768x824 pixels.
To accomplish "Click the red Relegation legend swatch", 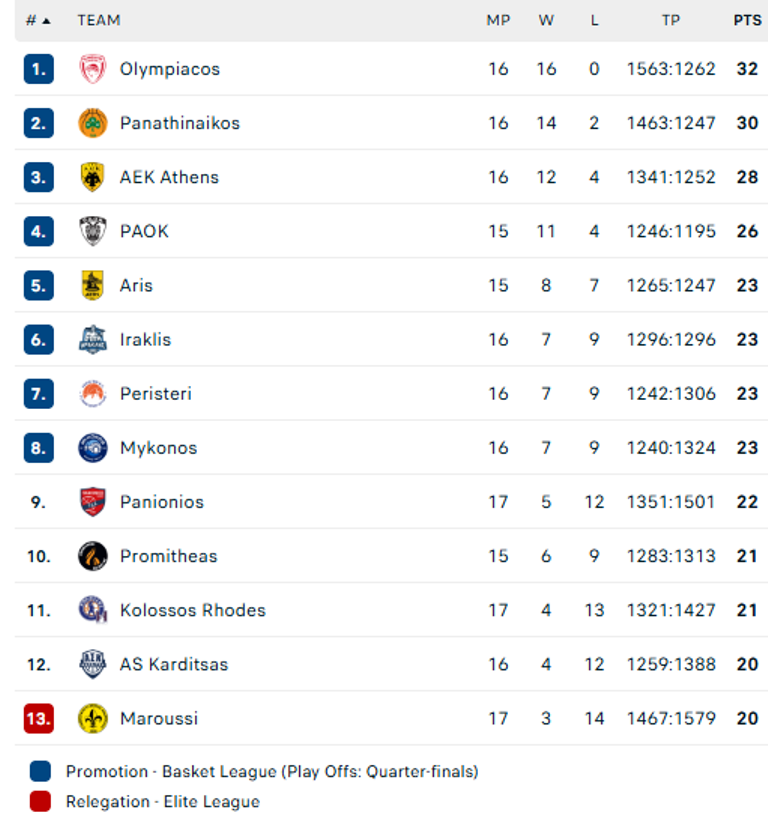I will (x=40, y=801).
